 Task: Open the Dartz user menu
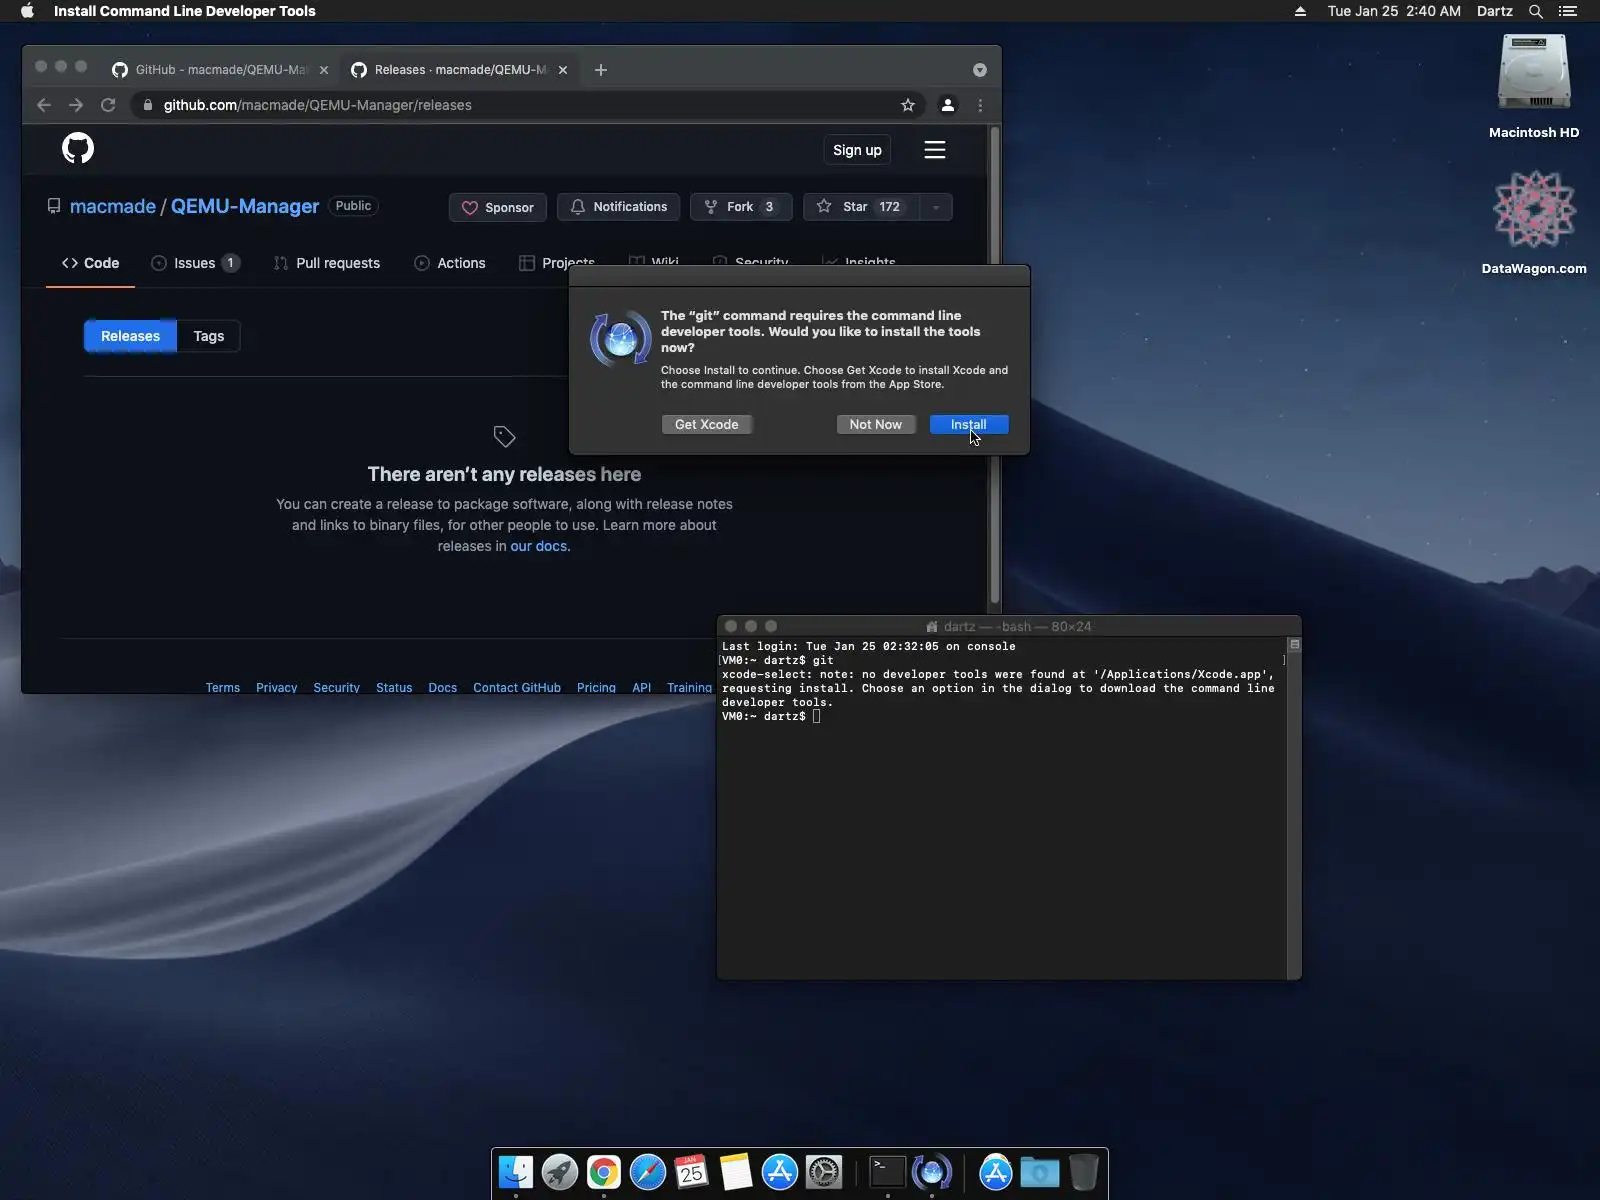pos(1495,11)
